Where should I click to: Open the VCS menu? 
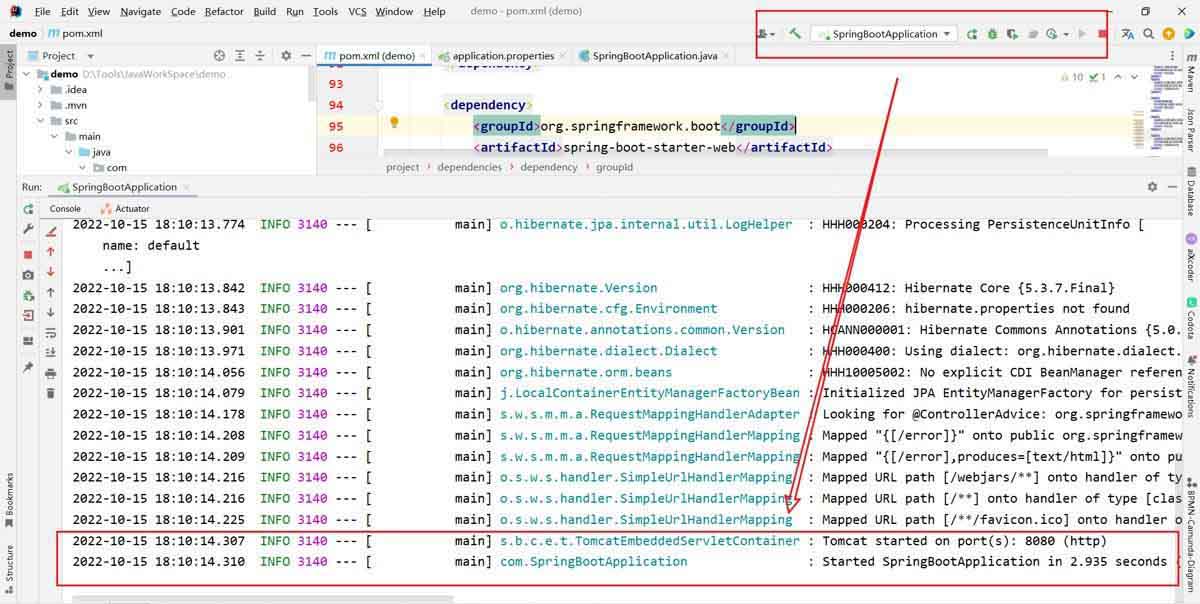pos(357,11)
